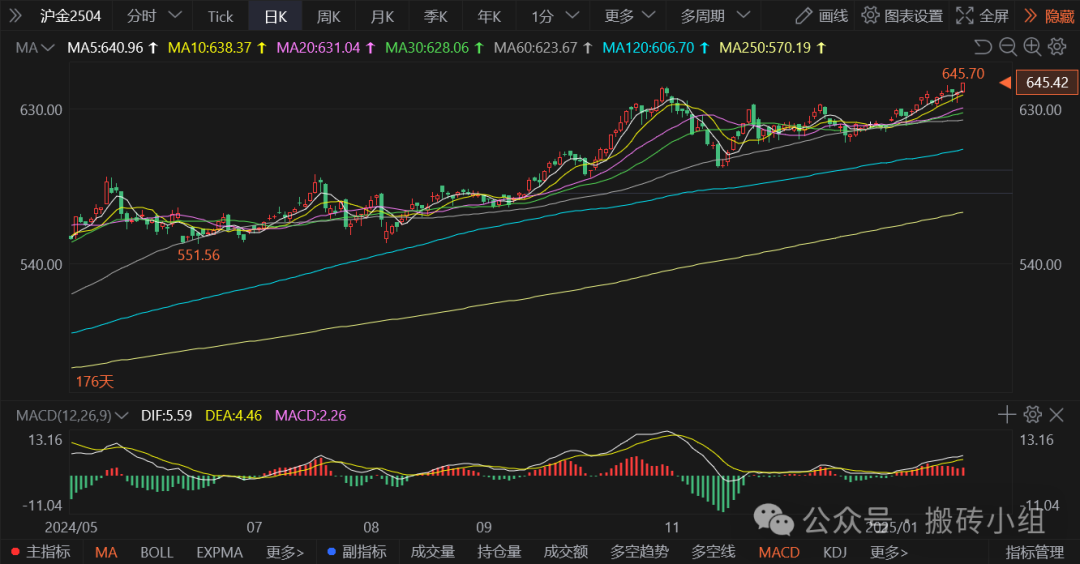
Task: Switch to 周K weekly chart
Action: click(x=329, y=17)
